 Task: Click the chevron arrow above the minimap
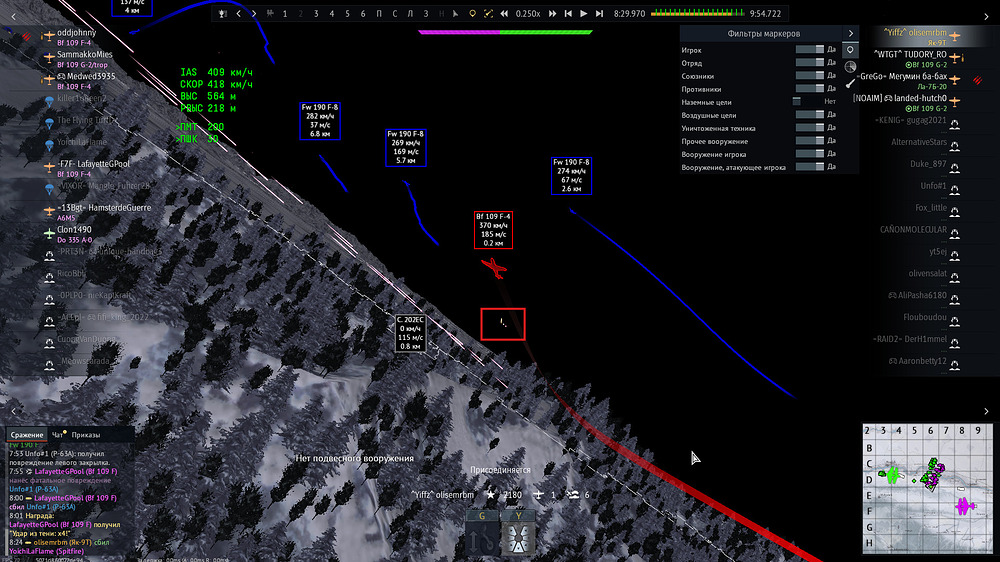pyautogui.click(x=986, y=411)
